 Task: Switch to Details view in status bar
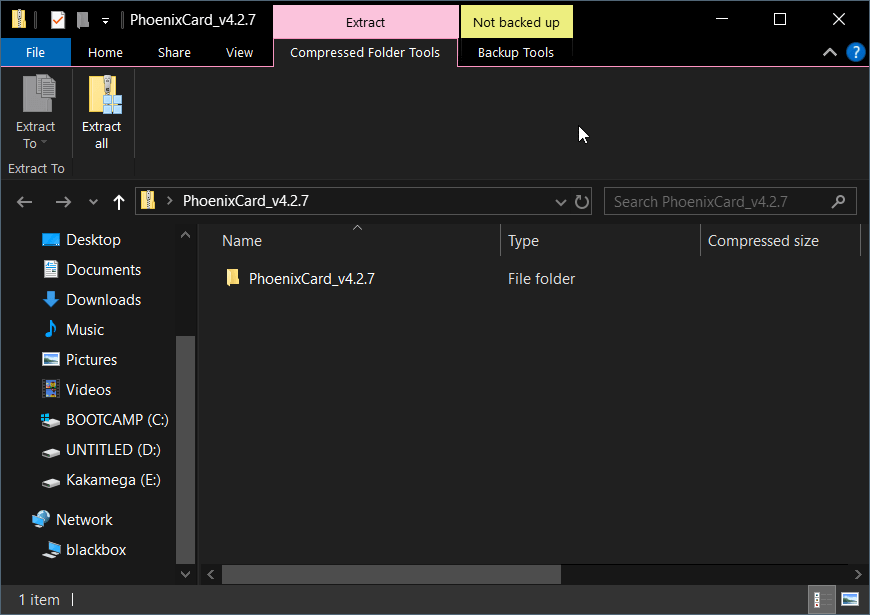click(x=822, y=599)
